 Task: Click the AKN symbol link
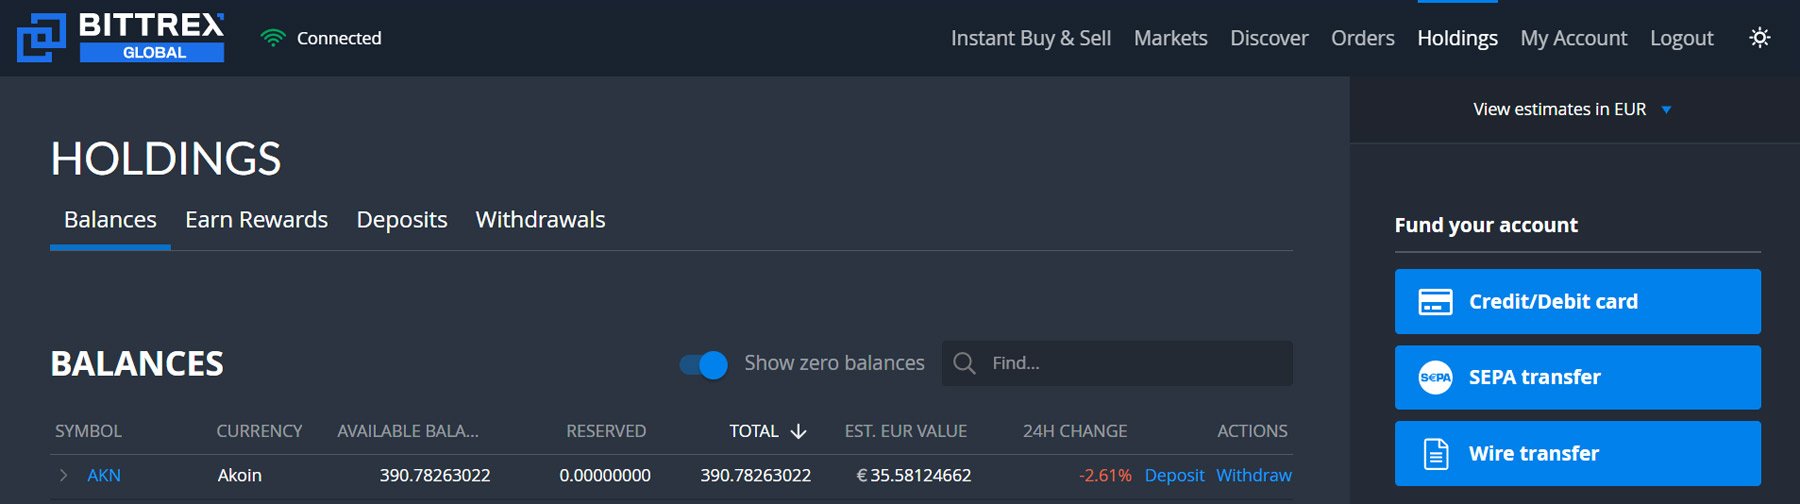[104, 475]
